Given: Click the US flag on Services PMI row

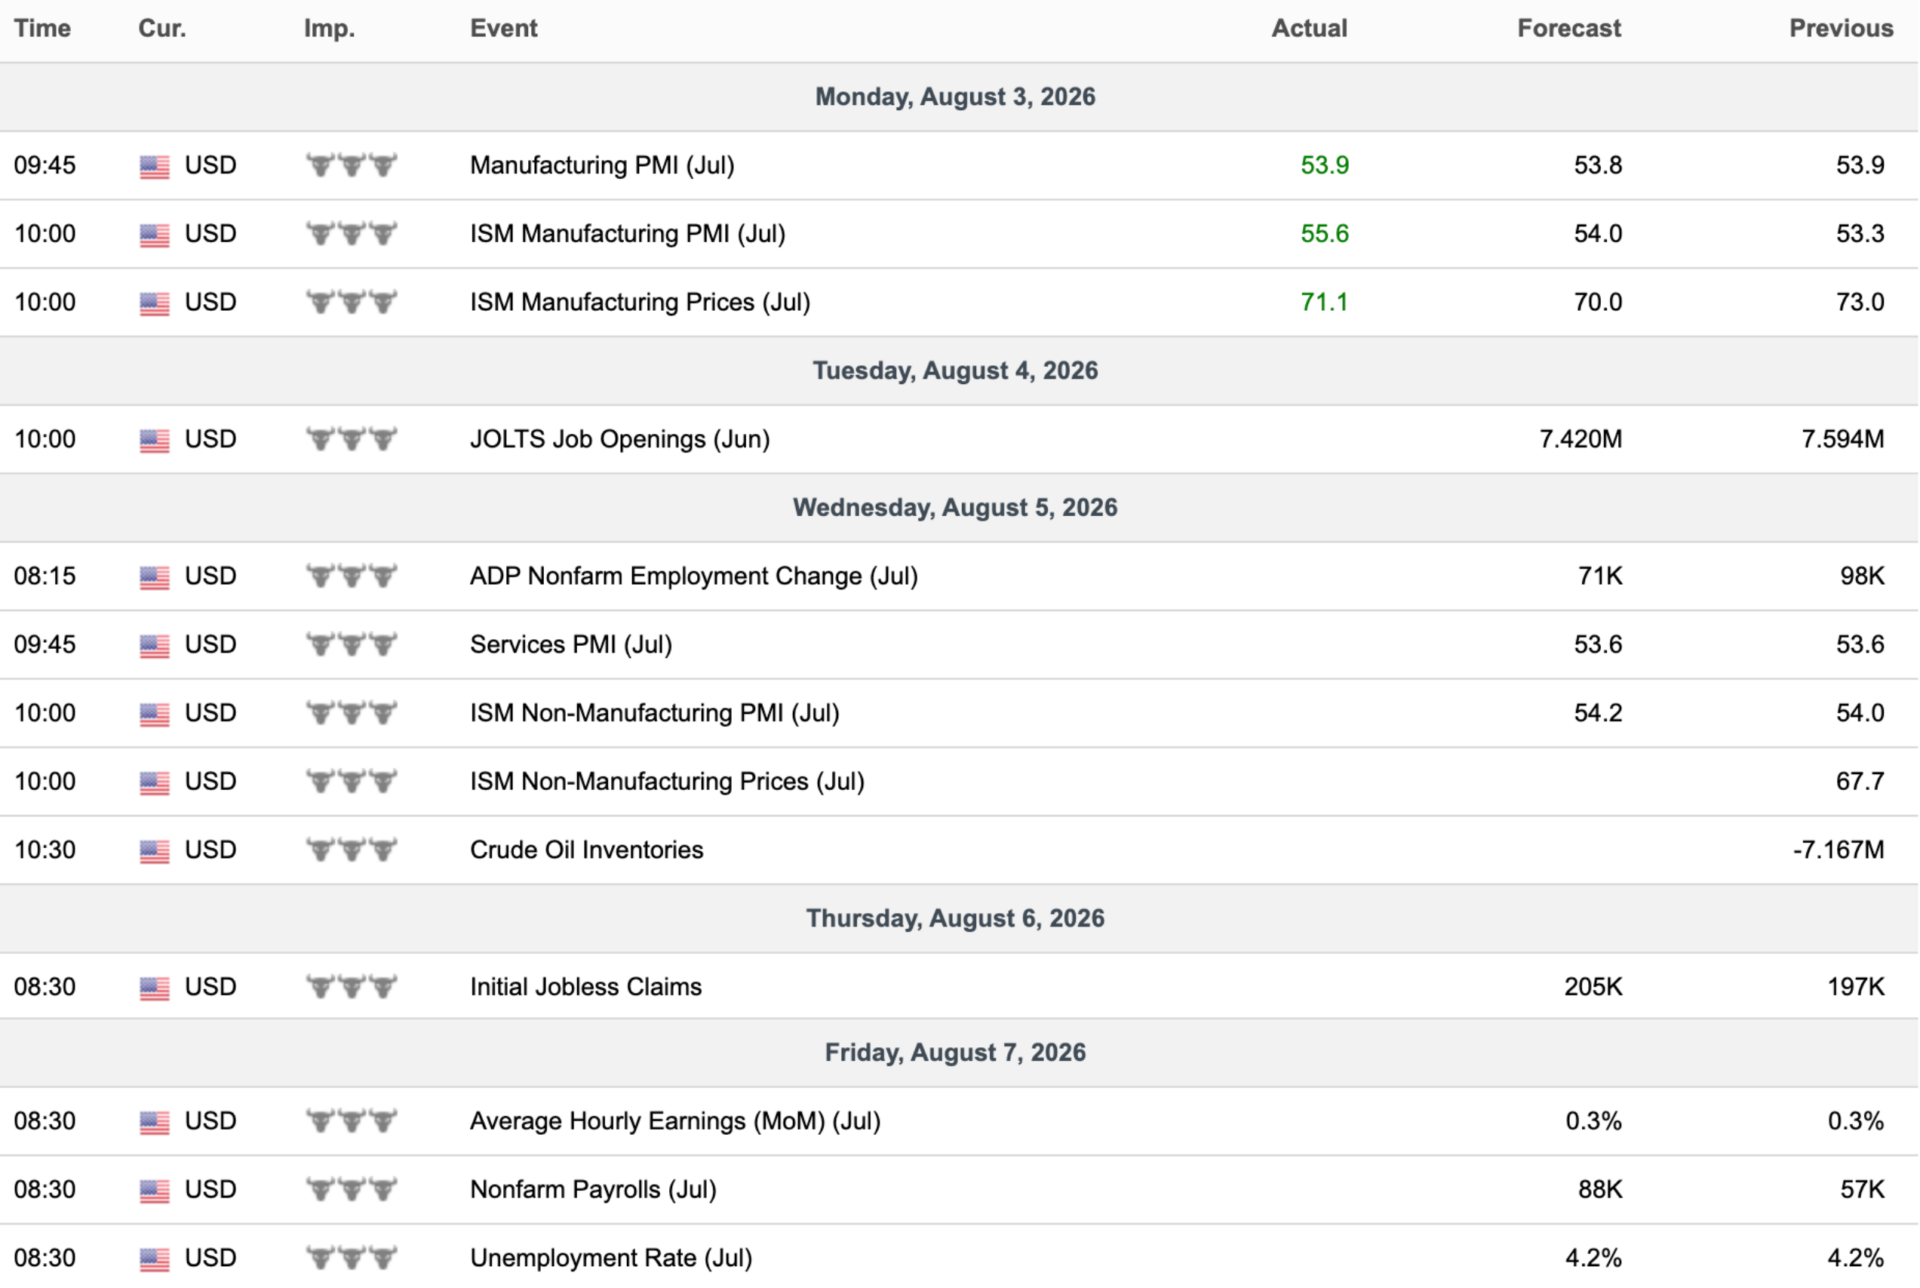Looking at the screenshot, I should [x=154, y=646].
